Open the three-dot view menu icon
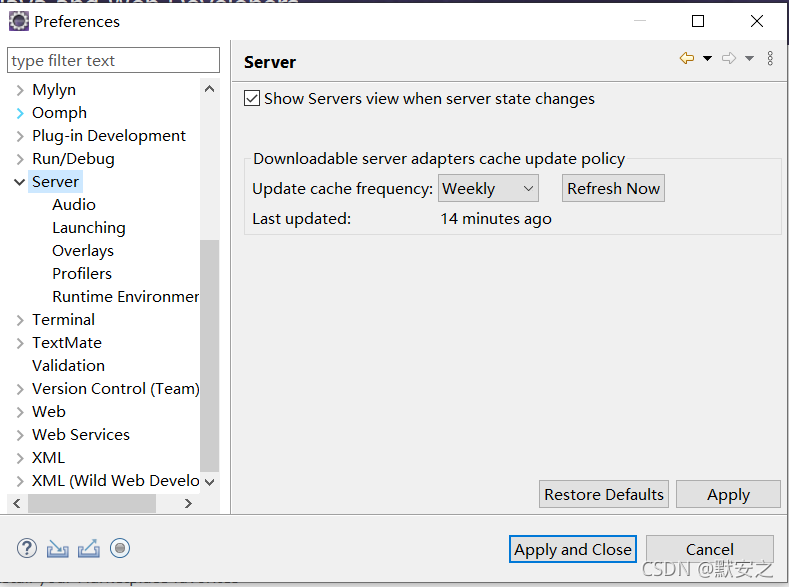This screenshot has width=789, height=587. point(770,58)
